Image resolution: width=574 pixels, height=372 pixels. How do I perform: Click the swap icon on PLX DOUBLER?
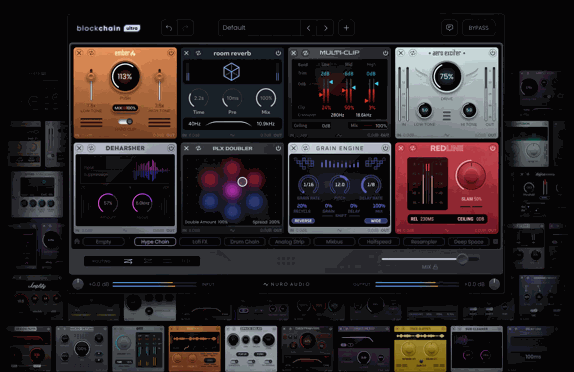198,148
